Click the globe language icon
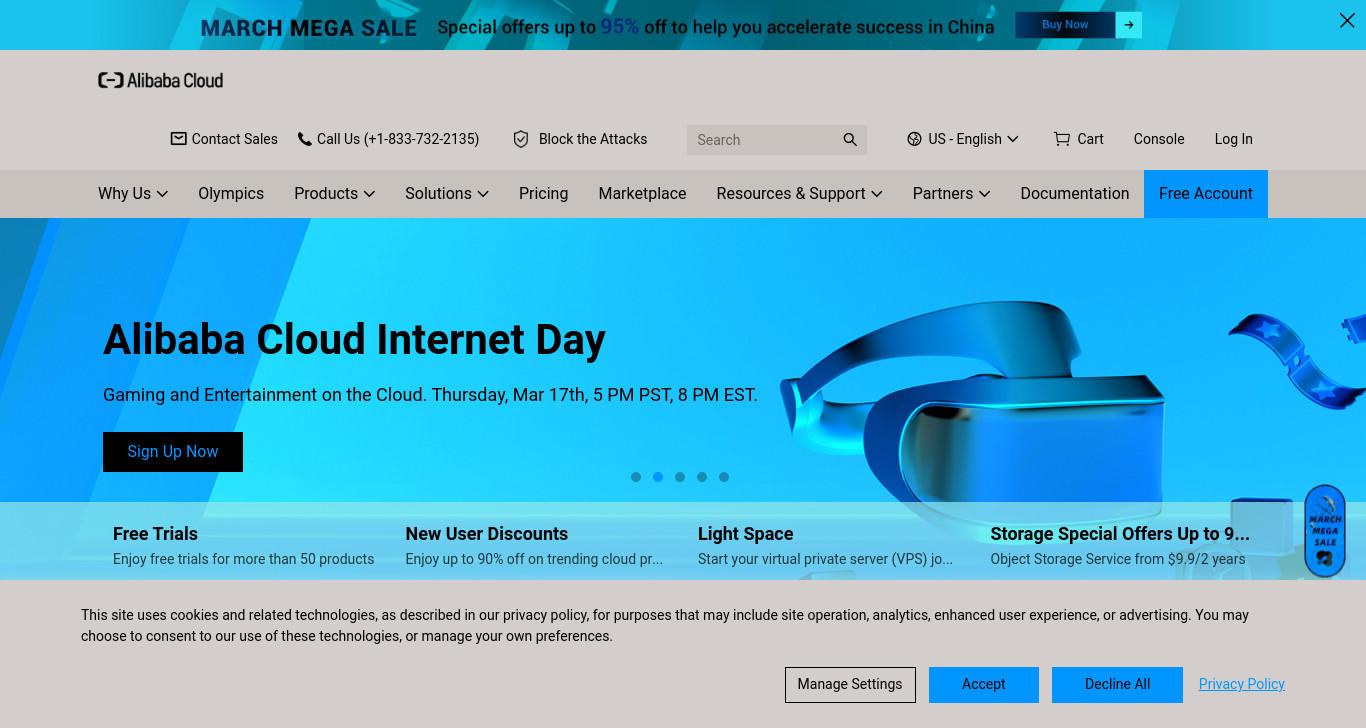Image resolution: width=1366 pixels, height=728 pixels. (914, 139)
